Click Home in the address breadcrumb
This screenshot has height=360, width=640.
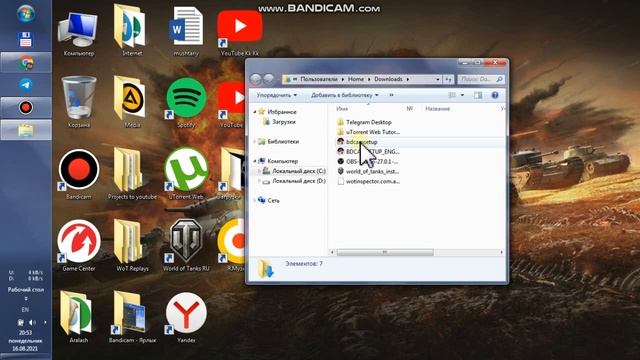click(356, 79)
